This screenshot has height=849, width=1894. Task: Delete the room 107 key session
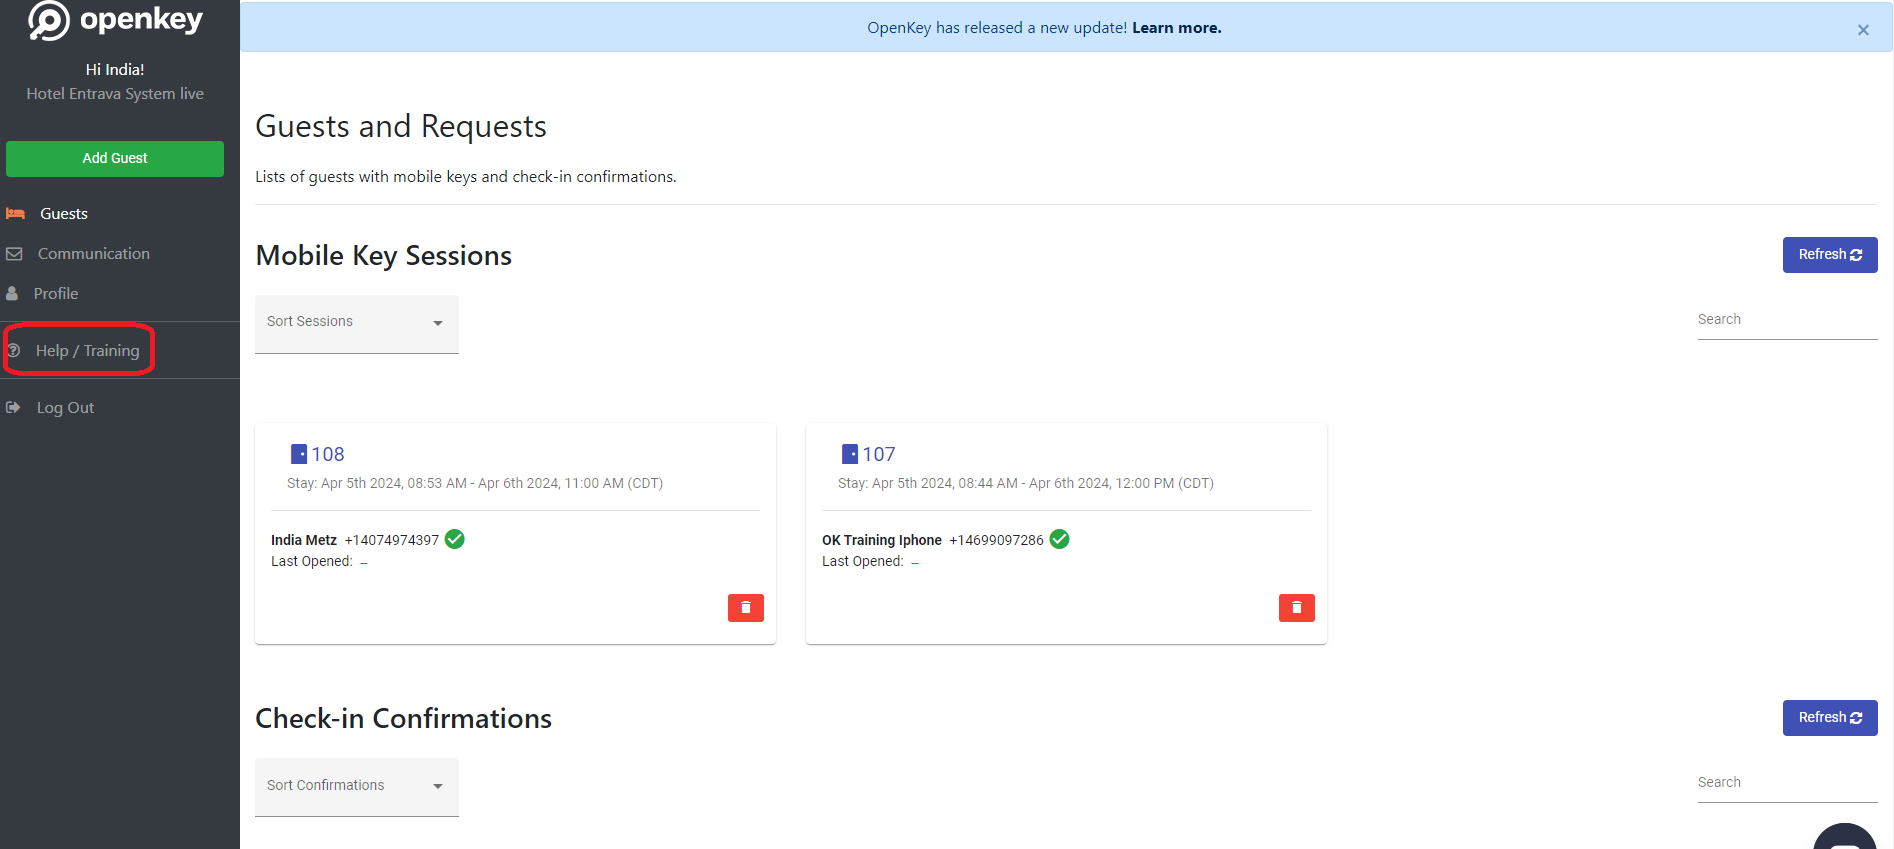pos(1297,608)
